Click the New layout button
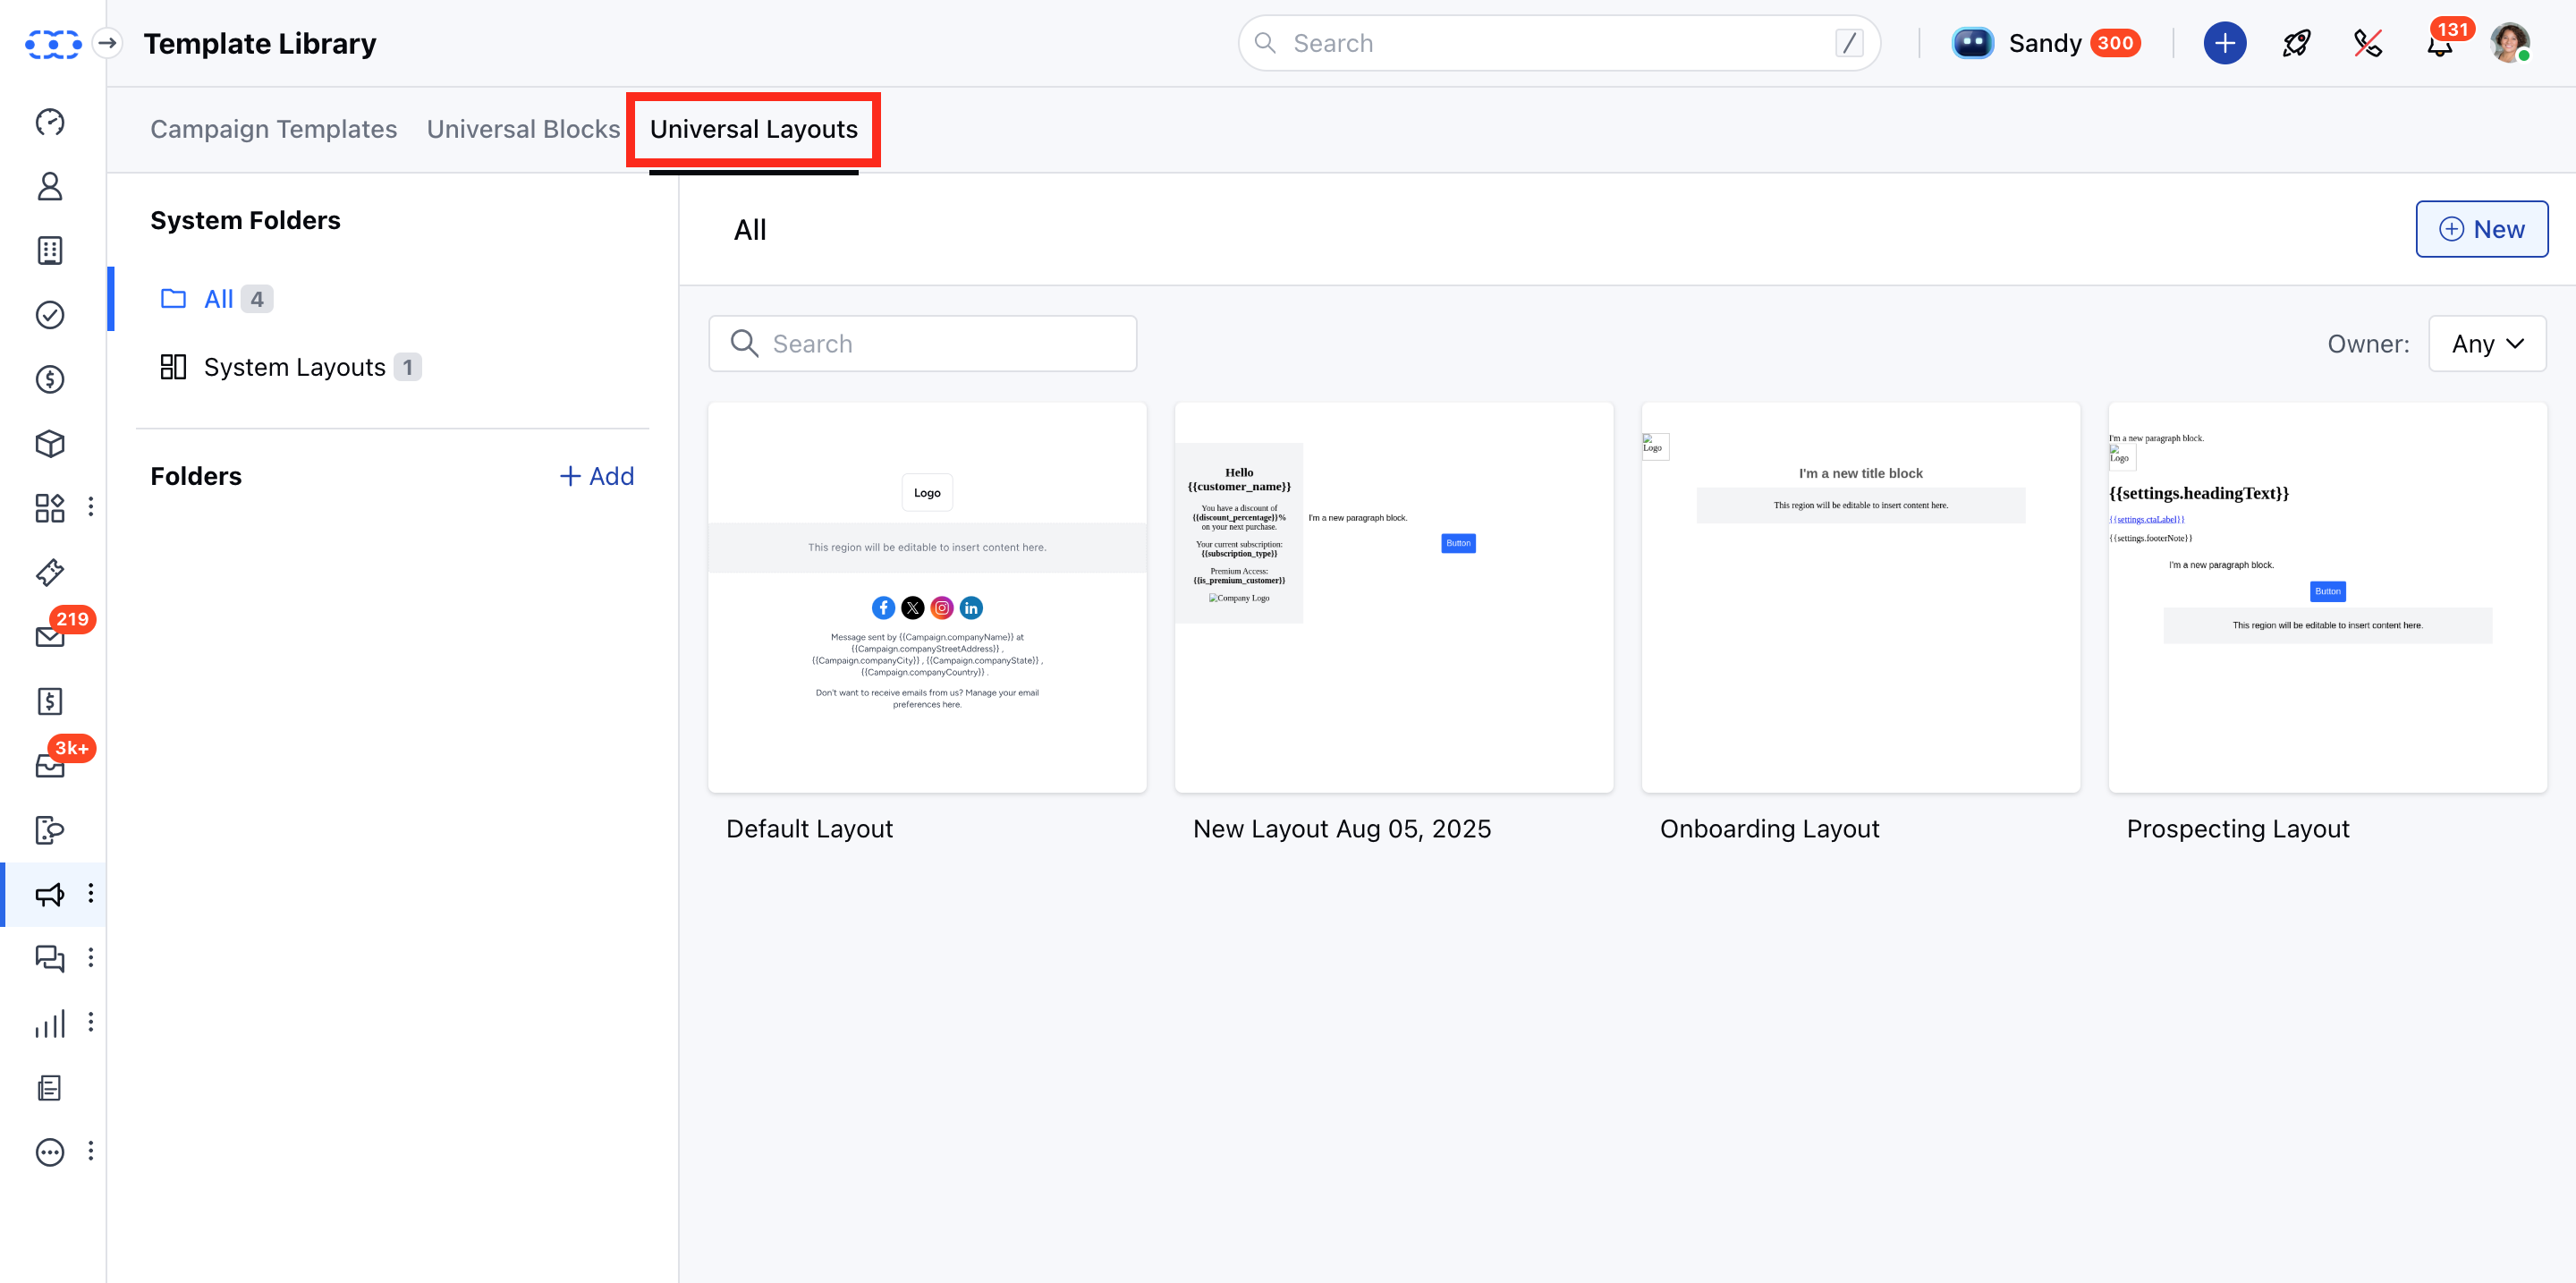Viewport: 2576px width, 1283px height. pos(2481,229)
